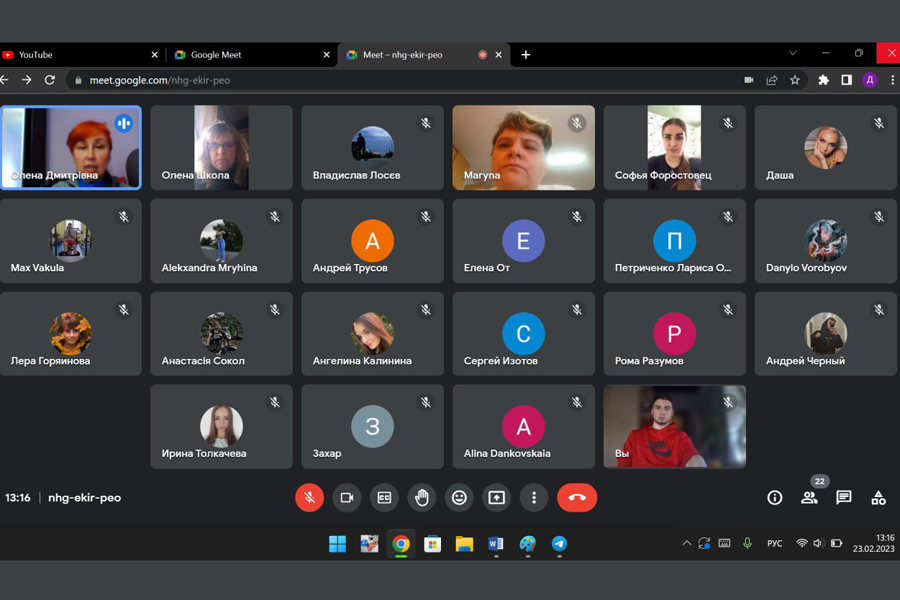Click Андрей Трусов's orange avatar

[373, 241]
